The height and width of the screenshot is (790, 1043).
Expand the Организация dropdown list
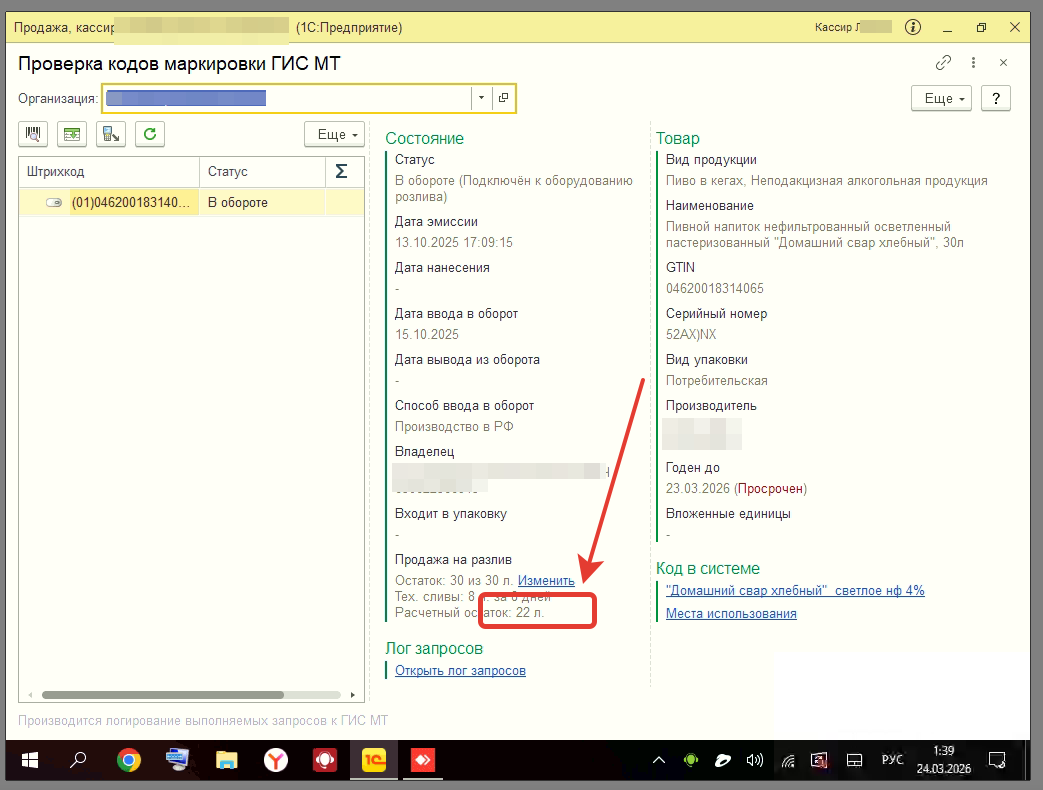point(481,98)
